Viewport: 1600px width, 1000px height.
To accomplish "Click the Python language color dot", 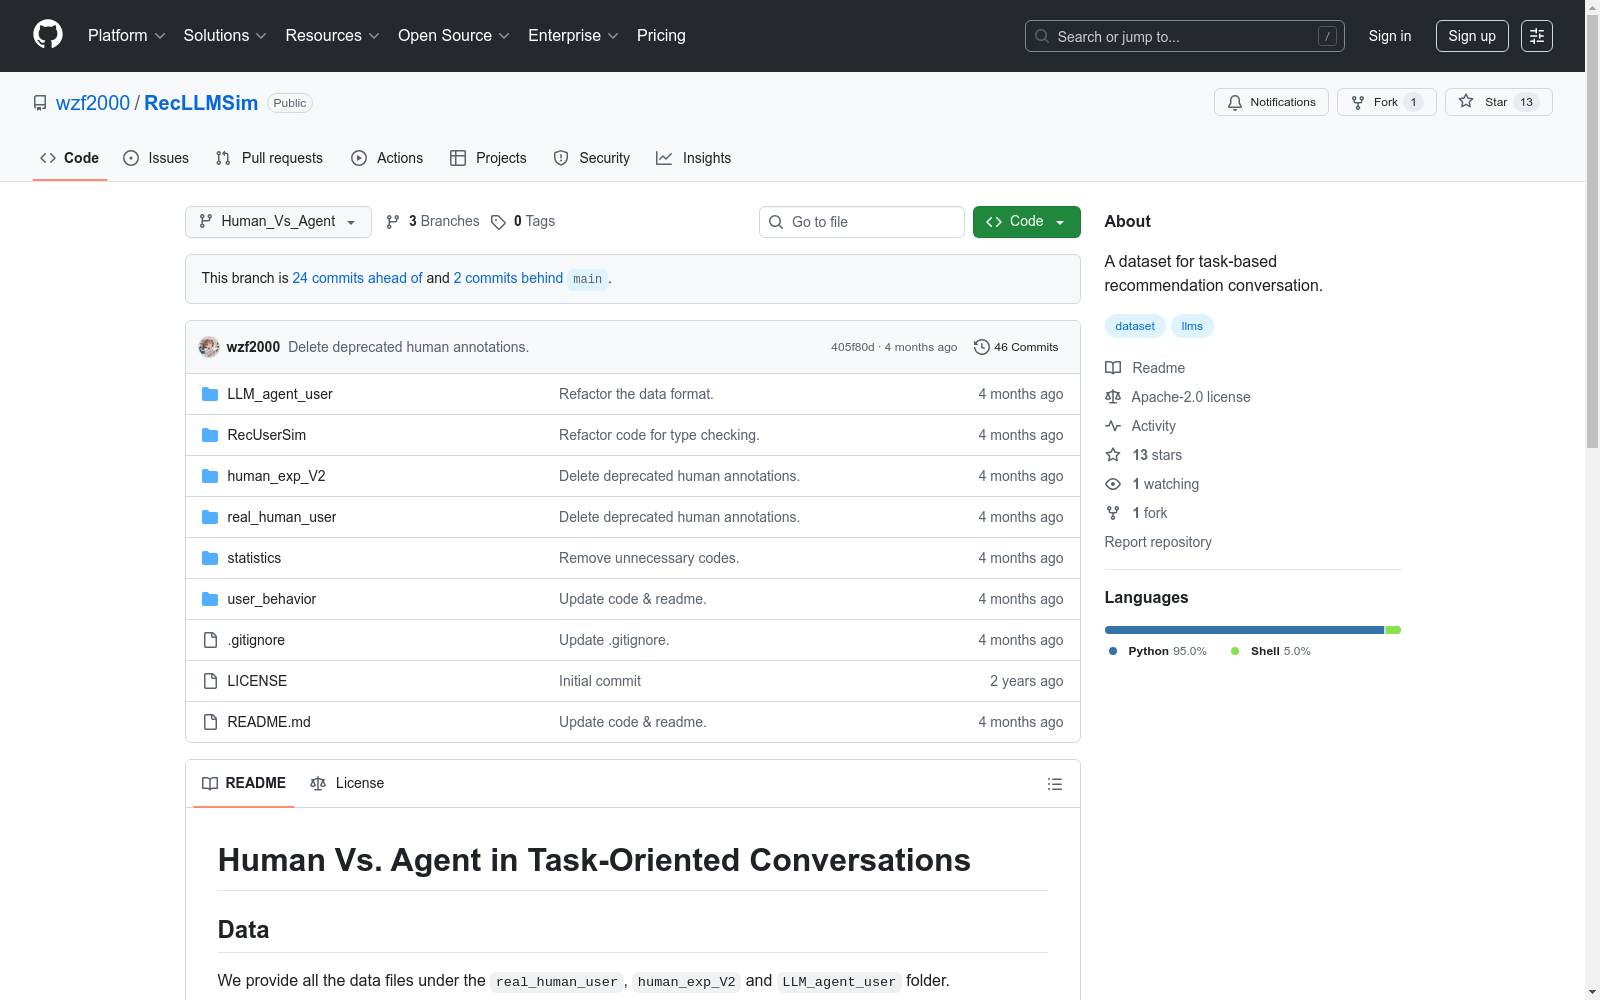I will [1113, 651].
